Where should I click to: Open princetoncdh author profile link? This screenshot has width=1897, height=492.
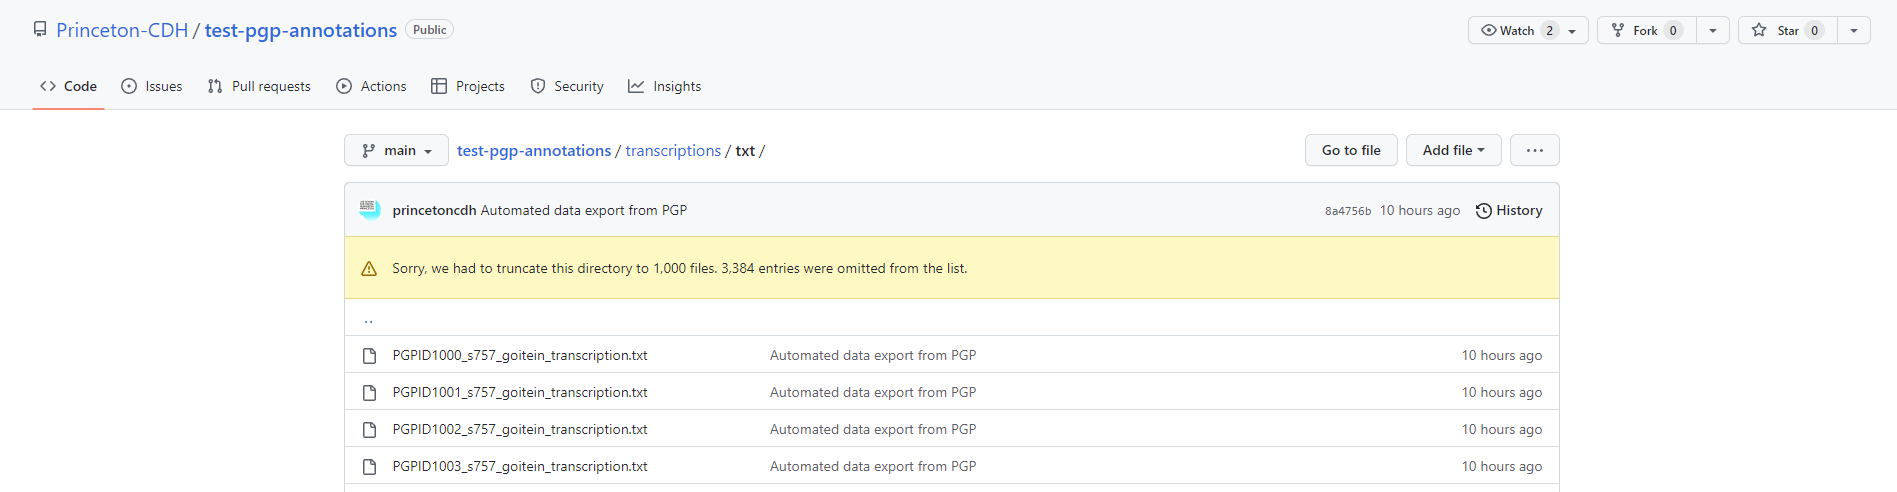[x=434, y=210]
